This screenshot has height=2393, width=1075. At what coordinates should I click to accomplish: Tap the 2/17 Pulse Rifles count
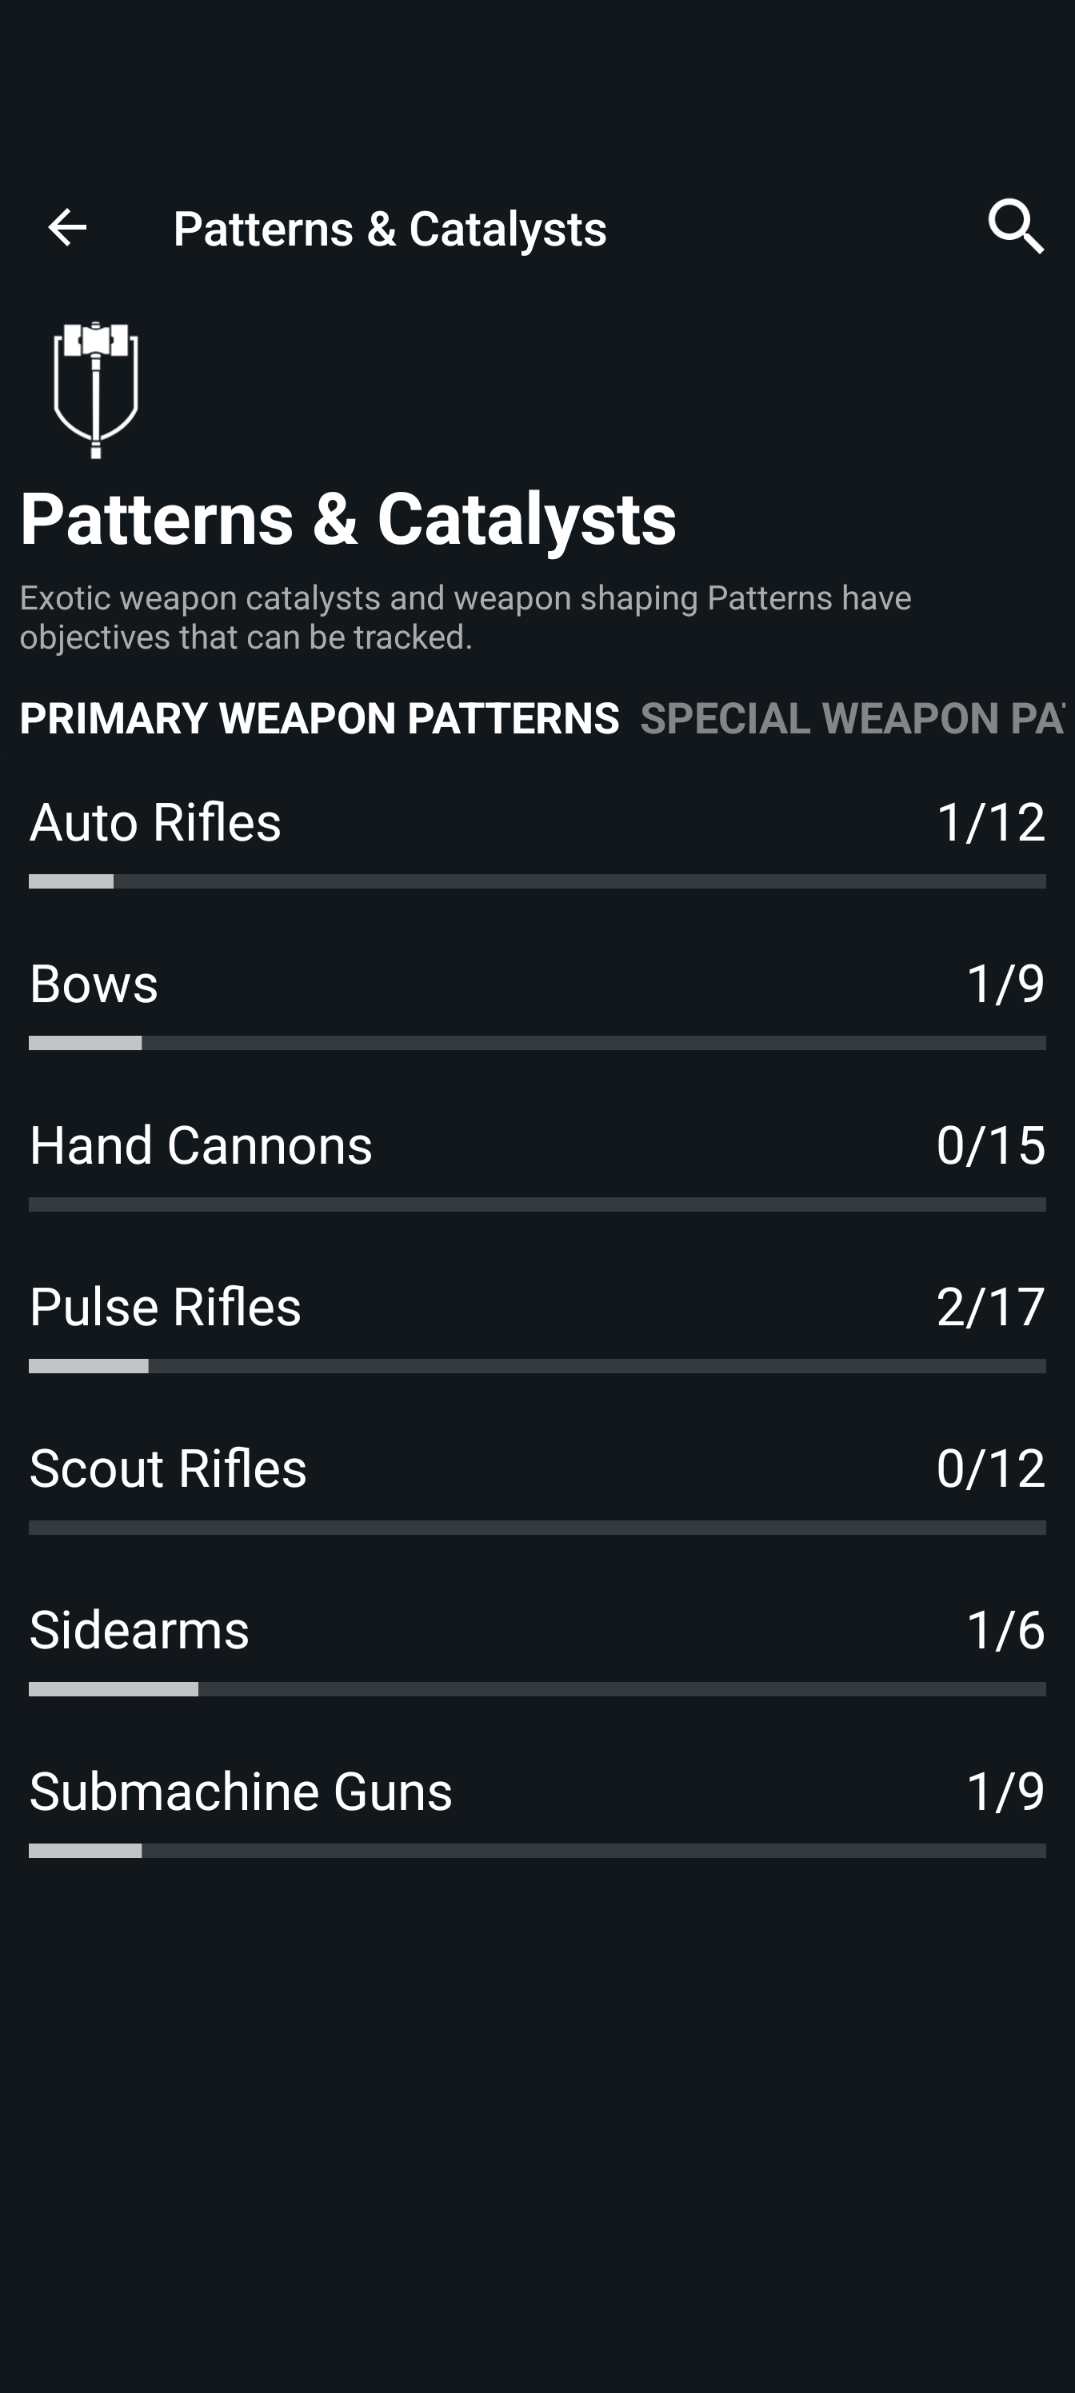pos(990,1307)
